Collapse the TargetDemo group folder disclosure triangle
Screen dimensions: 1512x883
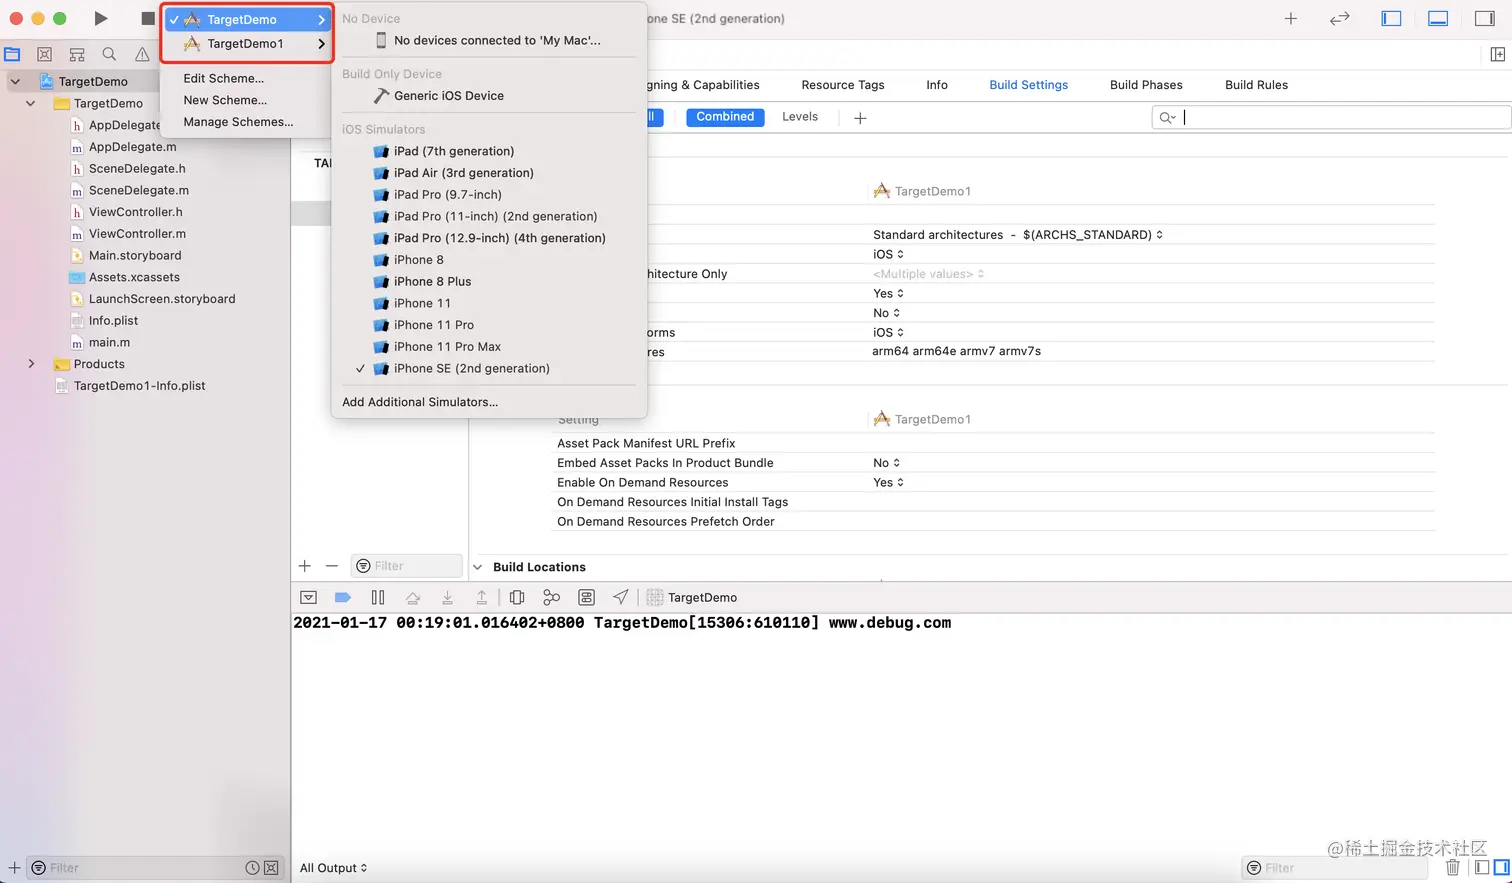pos(31,103)
